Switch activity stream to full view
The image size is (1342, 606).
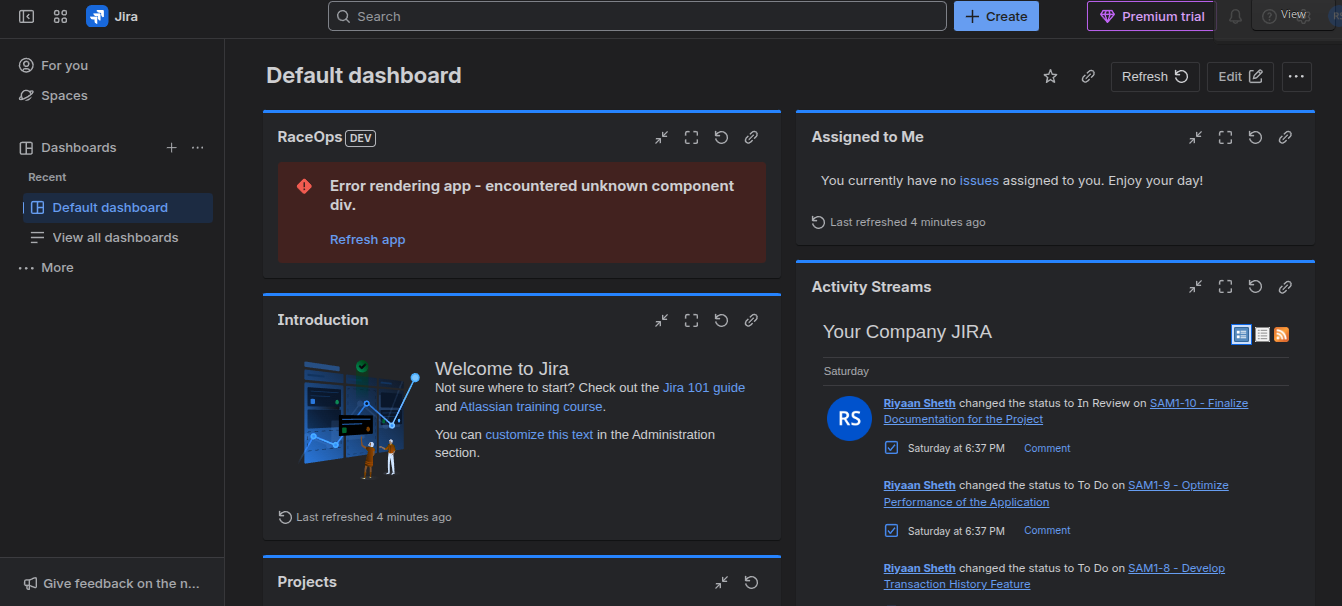point(1241,334)
